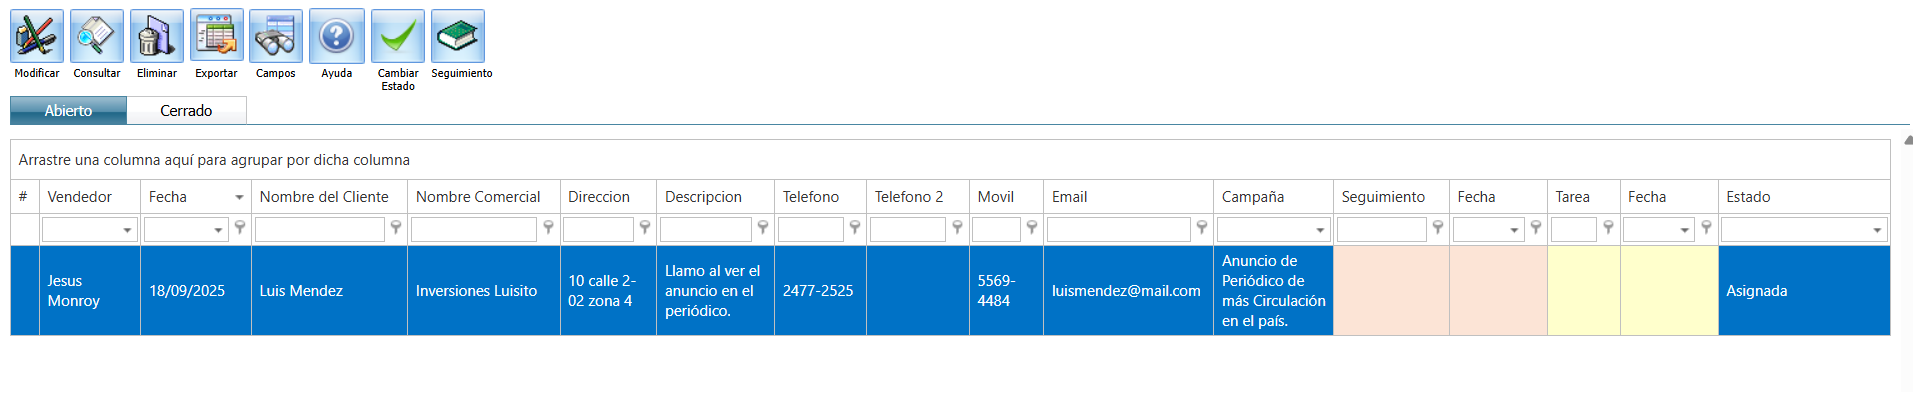This screenshot has height=410, width=1913.
Task: Focus the Seguimiento filter field
Action: 1382,230
